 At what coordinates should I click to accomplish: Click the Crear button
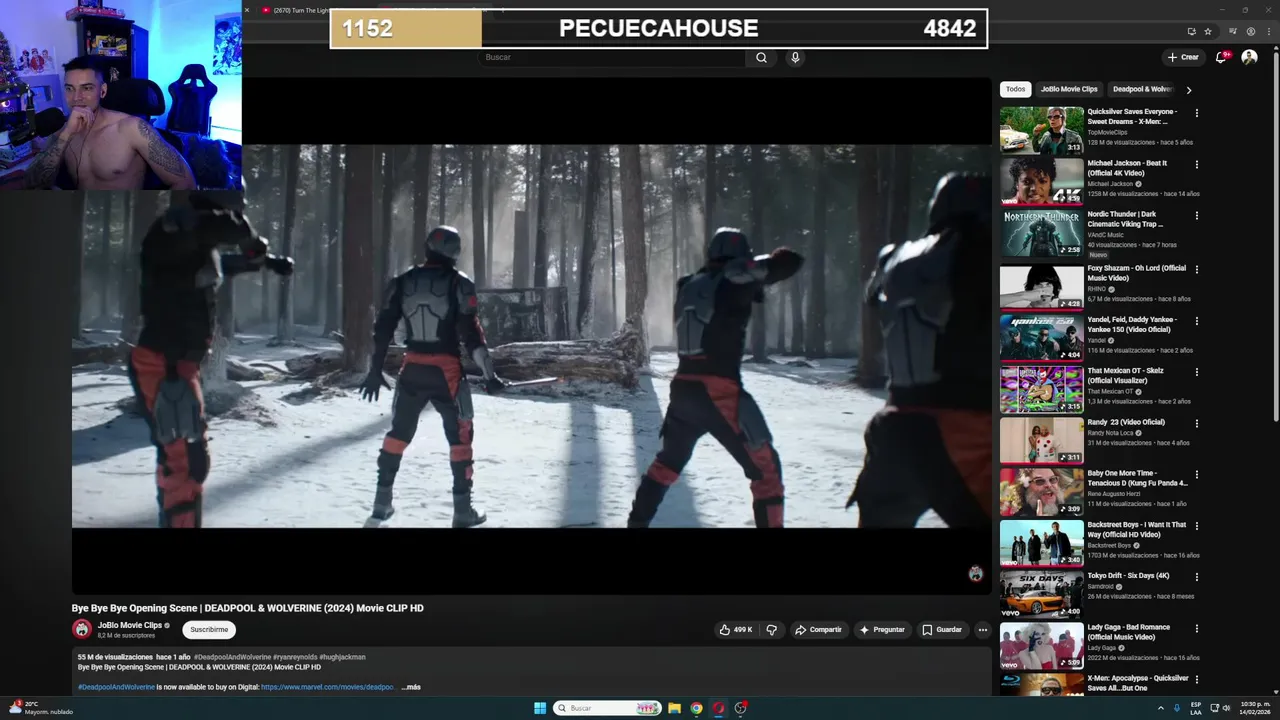point(1183,57)
